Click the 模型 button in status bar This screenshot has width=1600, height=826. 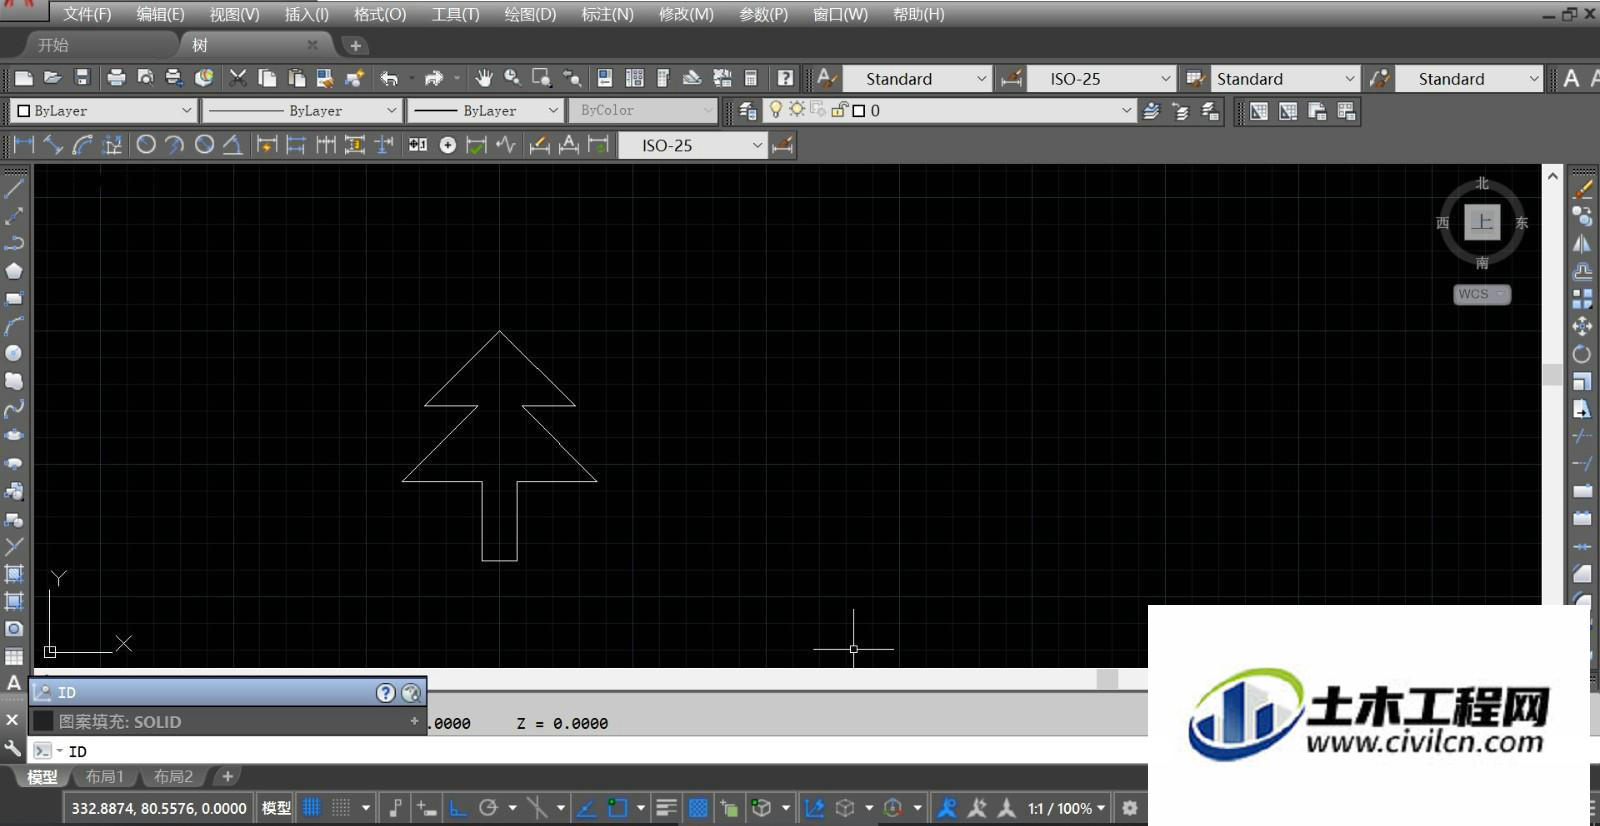click(x=276, y=808)
